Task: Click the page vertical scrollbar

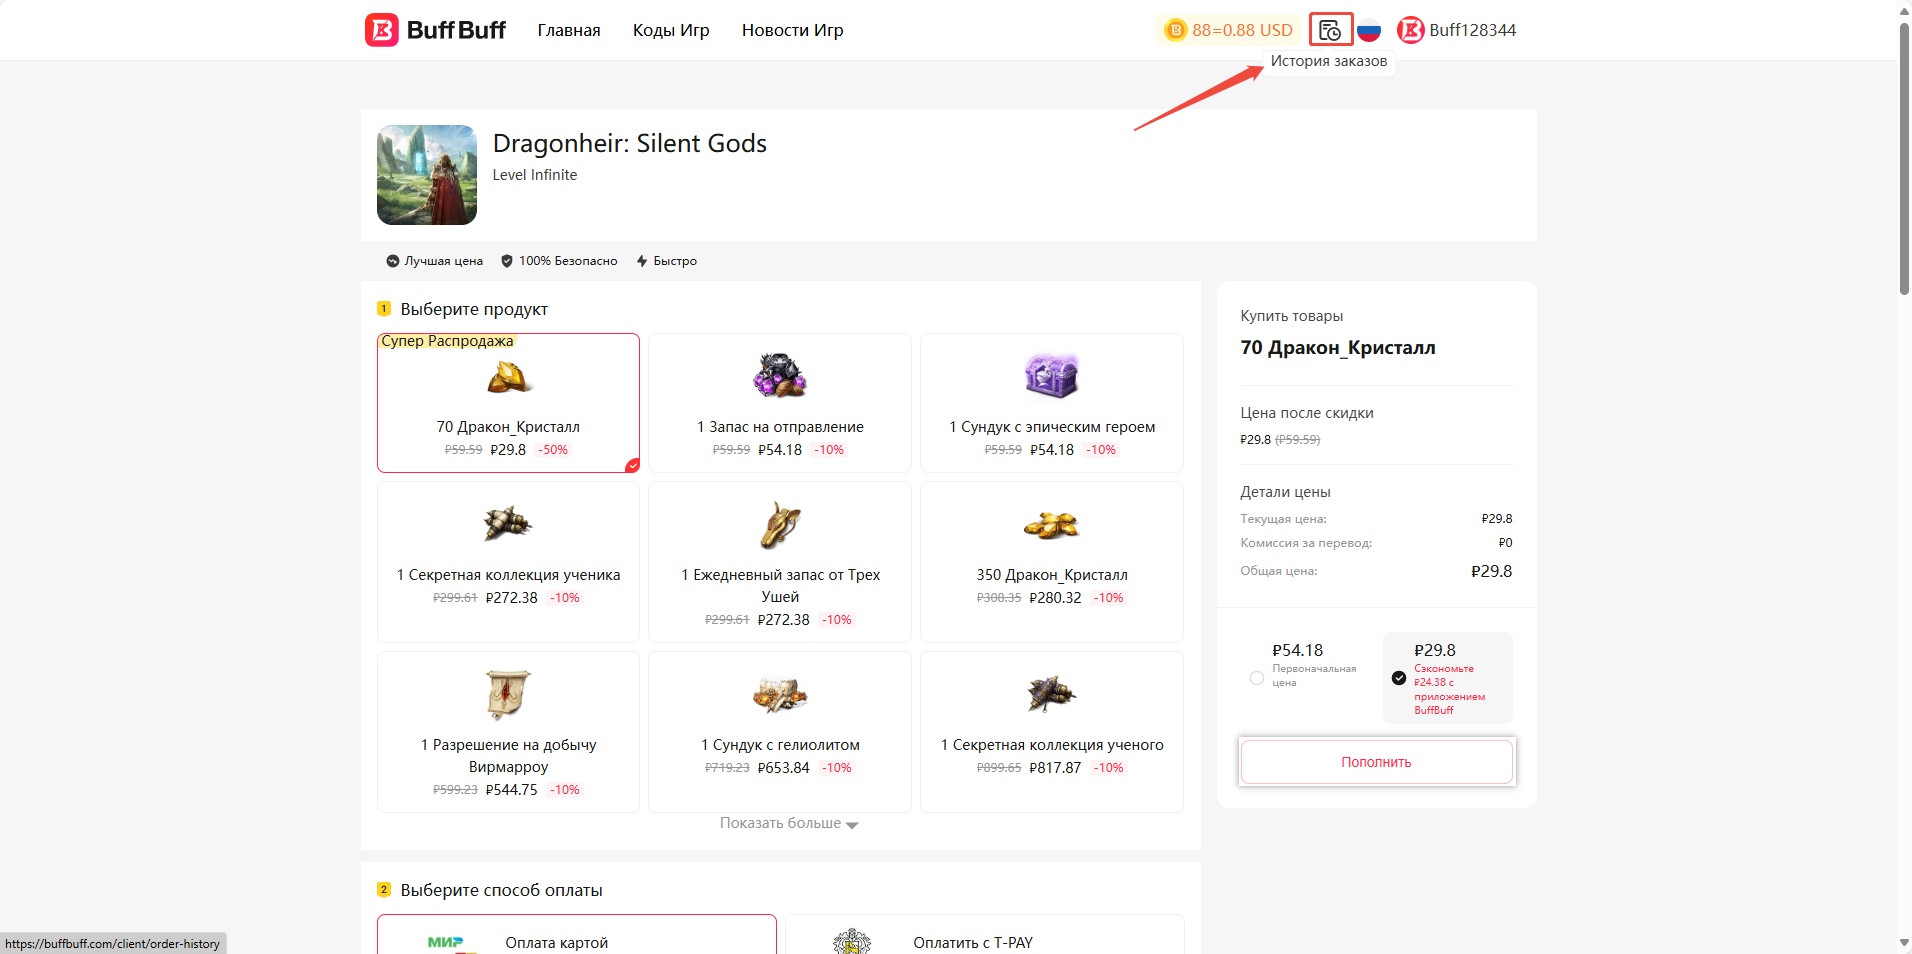Action: [x=1903, y=160]
